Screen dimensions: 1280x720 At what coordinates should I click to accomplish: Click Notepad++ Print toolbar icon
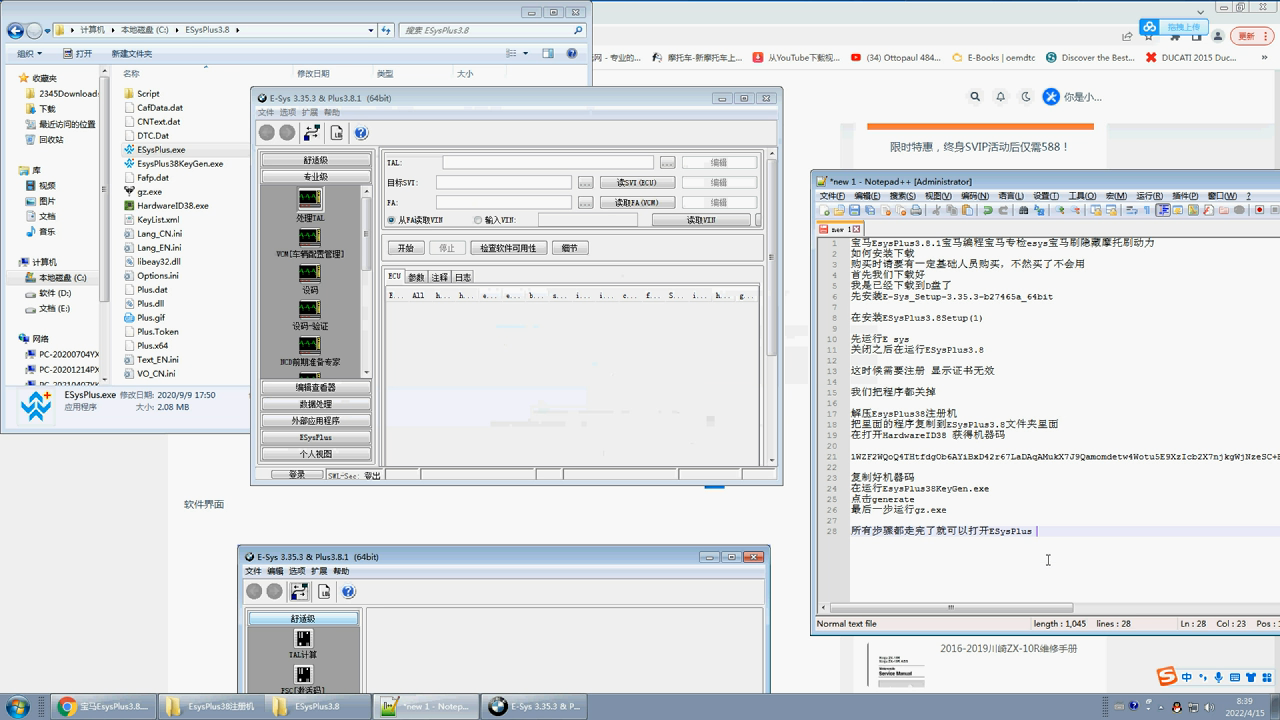(916, 210)
